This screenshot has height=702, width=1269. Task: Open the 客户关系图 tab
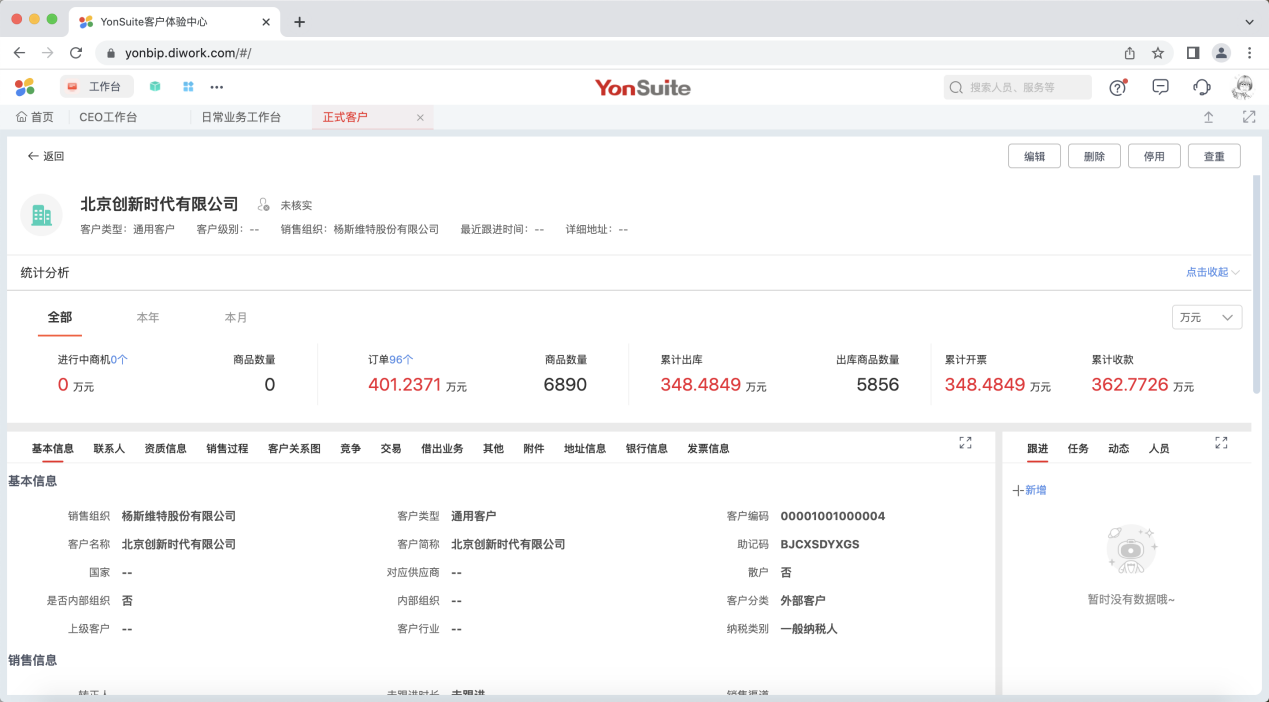294,449
